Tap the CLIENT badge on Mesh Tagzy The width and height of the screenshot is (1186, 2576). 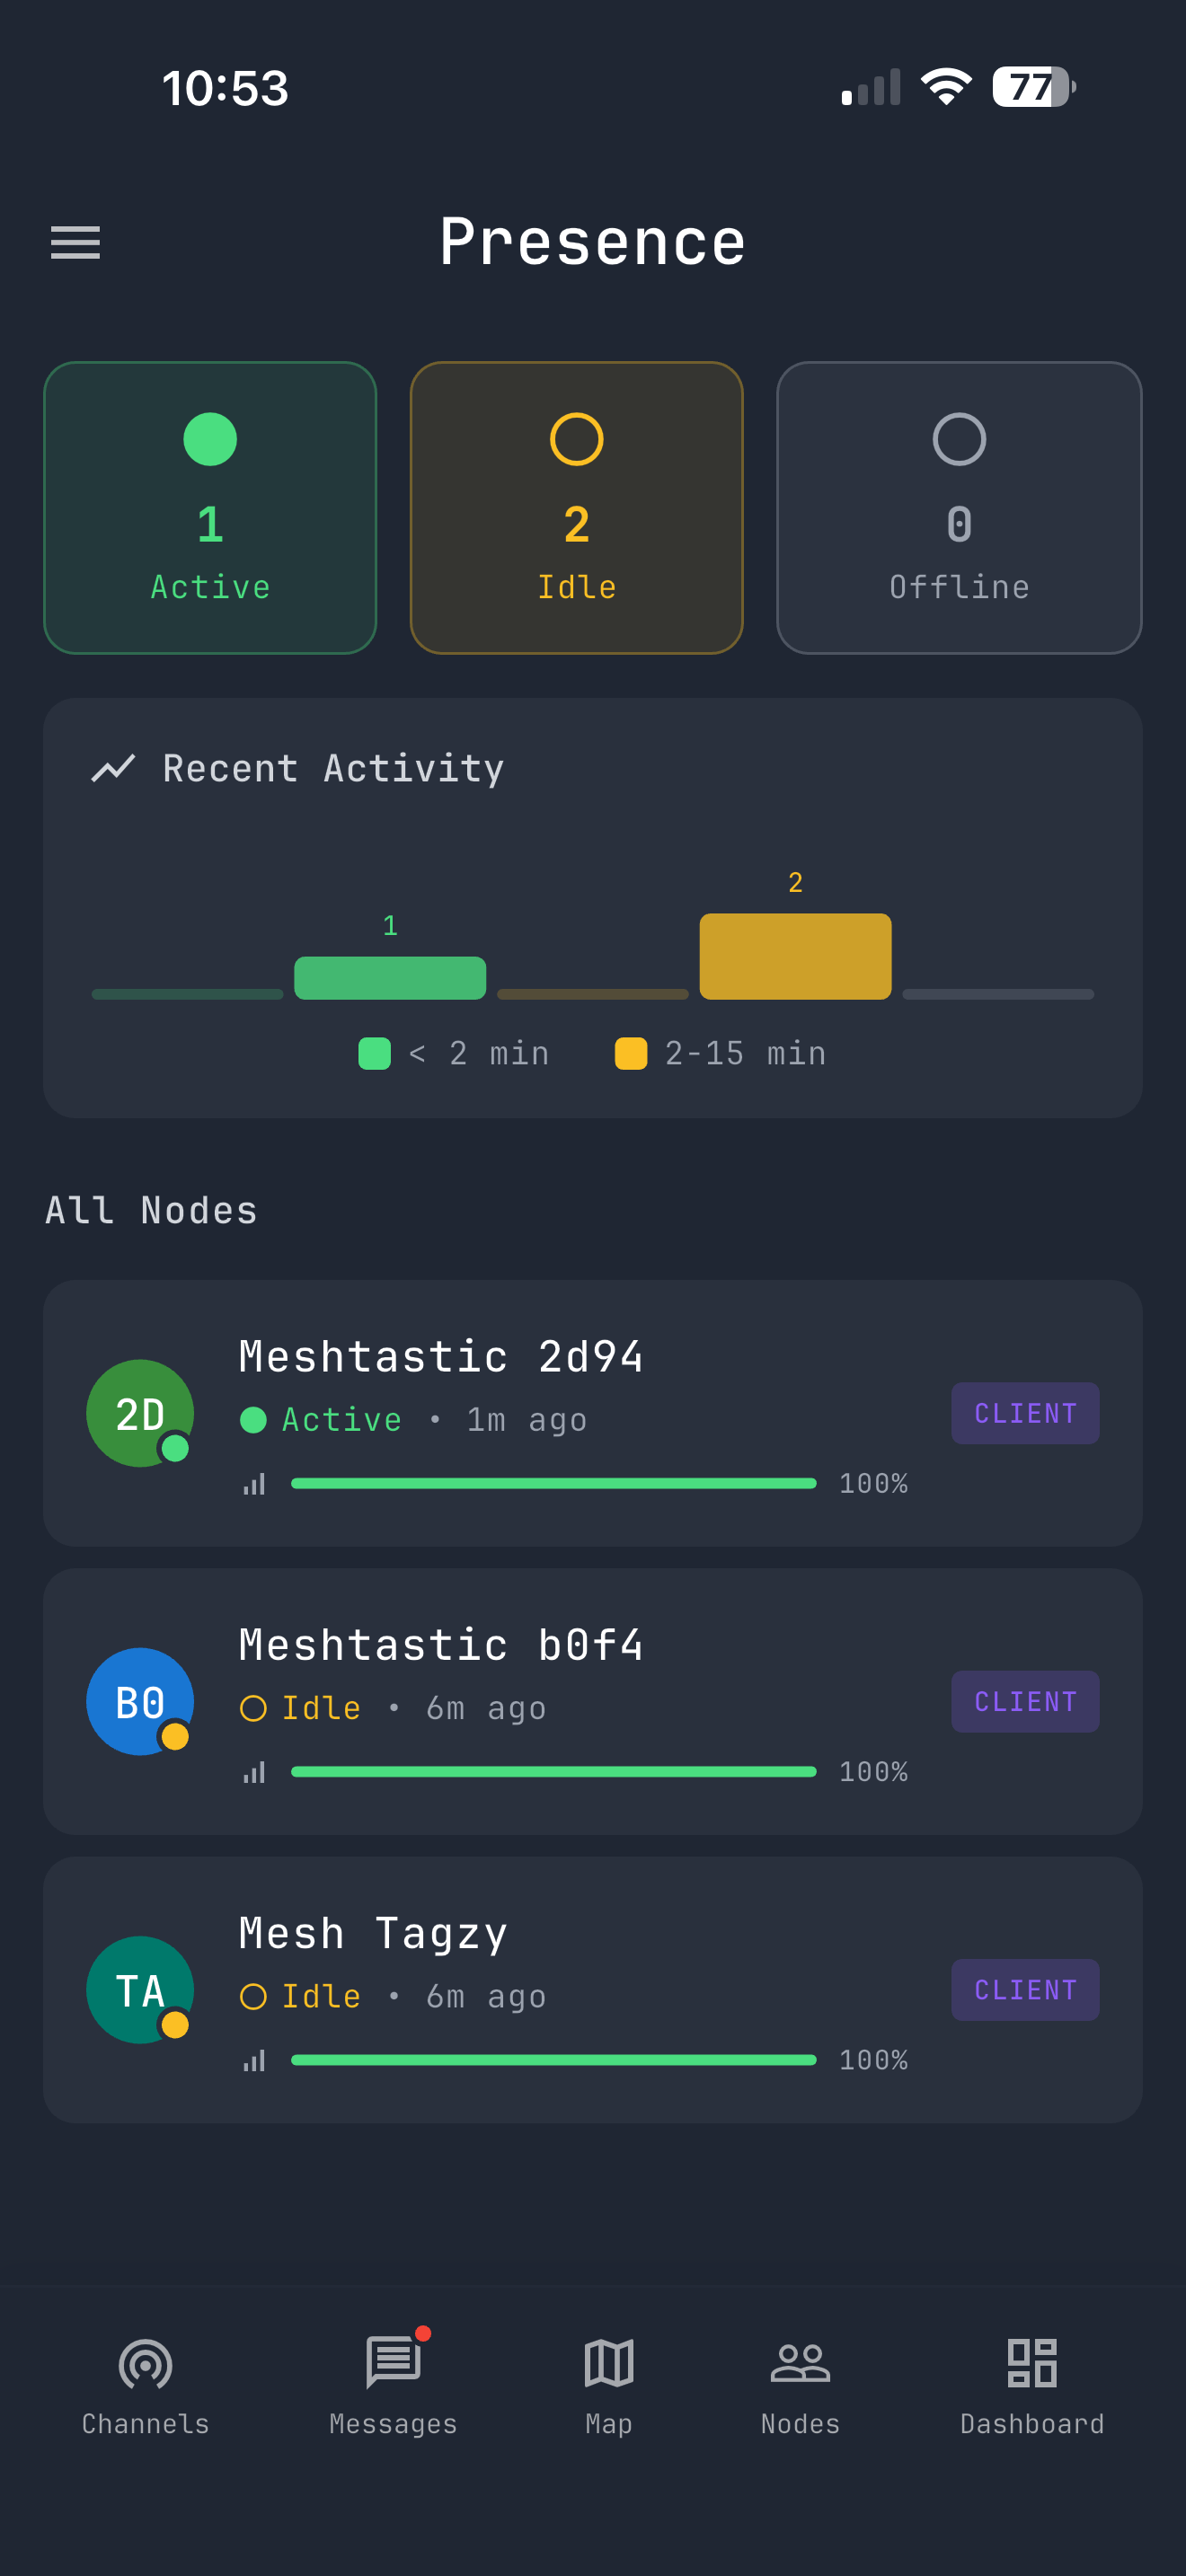[1024, 1989]
